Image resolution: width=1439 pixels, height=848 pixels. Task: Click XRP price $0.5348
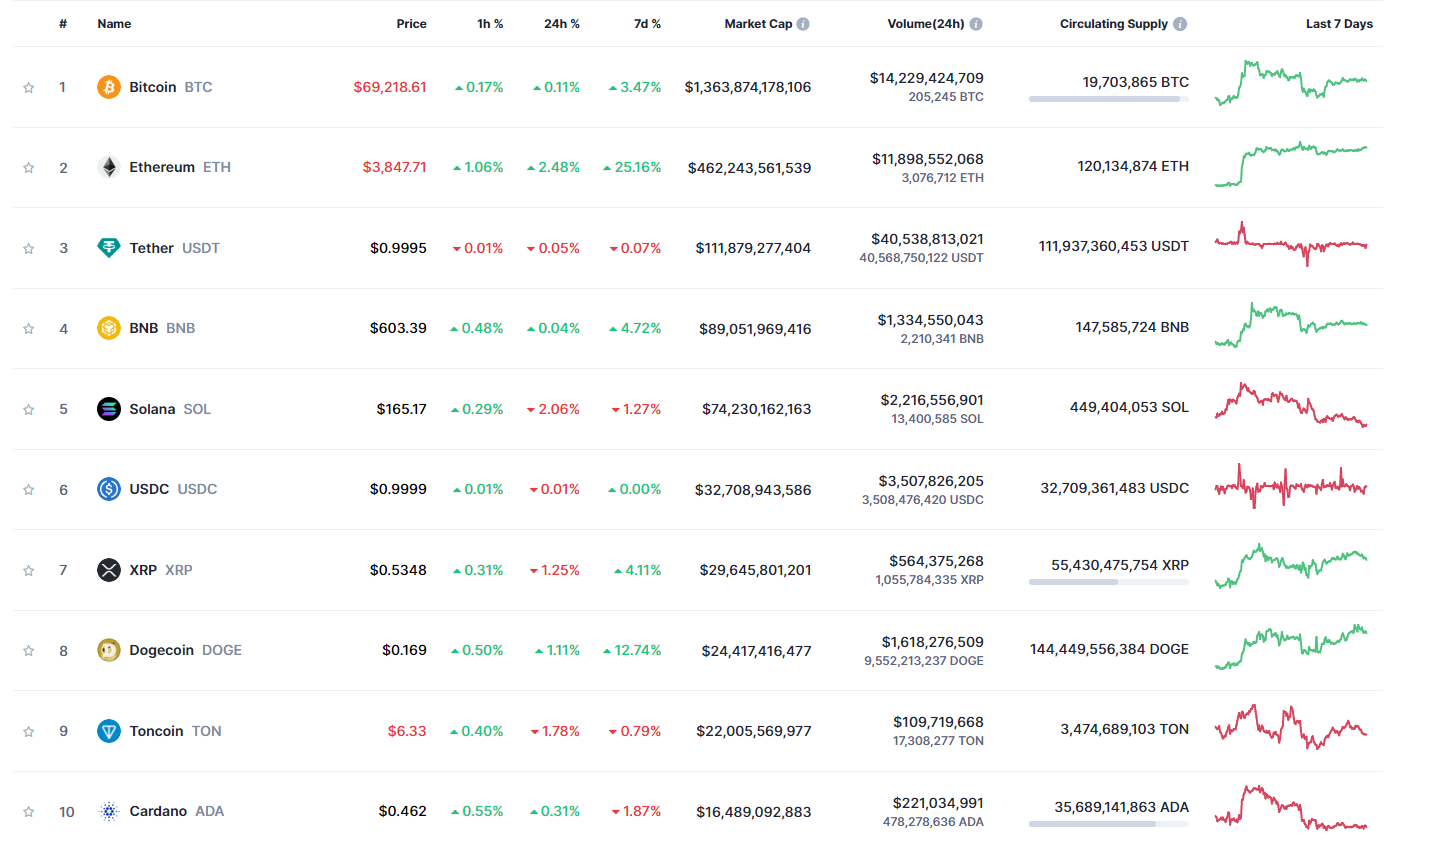pos(398,570)
